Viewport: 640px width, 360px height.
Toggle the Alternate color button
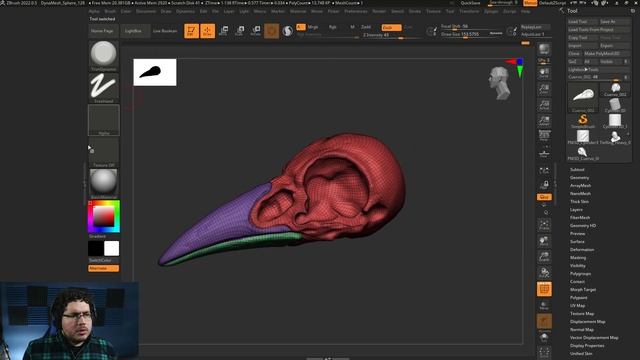tap(104, 268)
